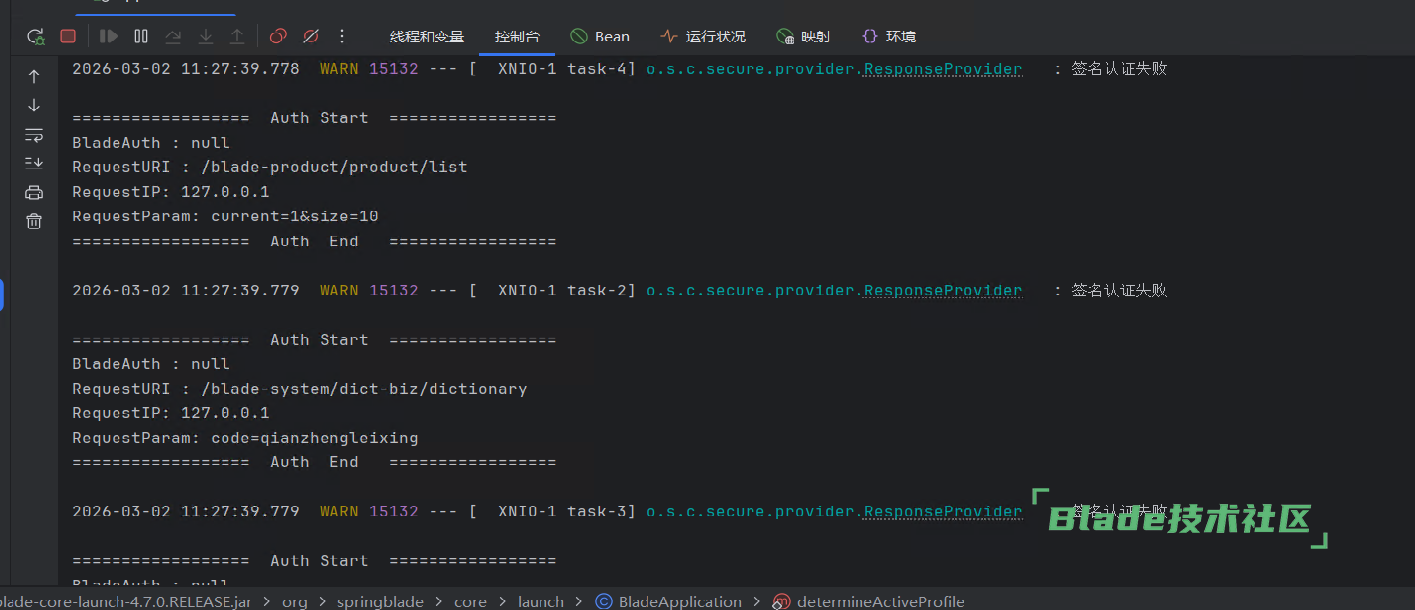Toggle Mute Breakpoints

[310, 36]
